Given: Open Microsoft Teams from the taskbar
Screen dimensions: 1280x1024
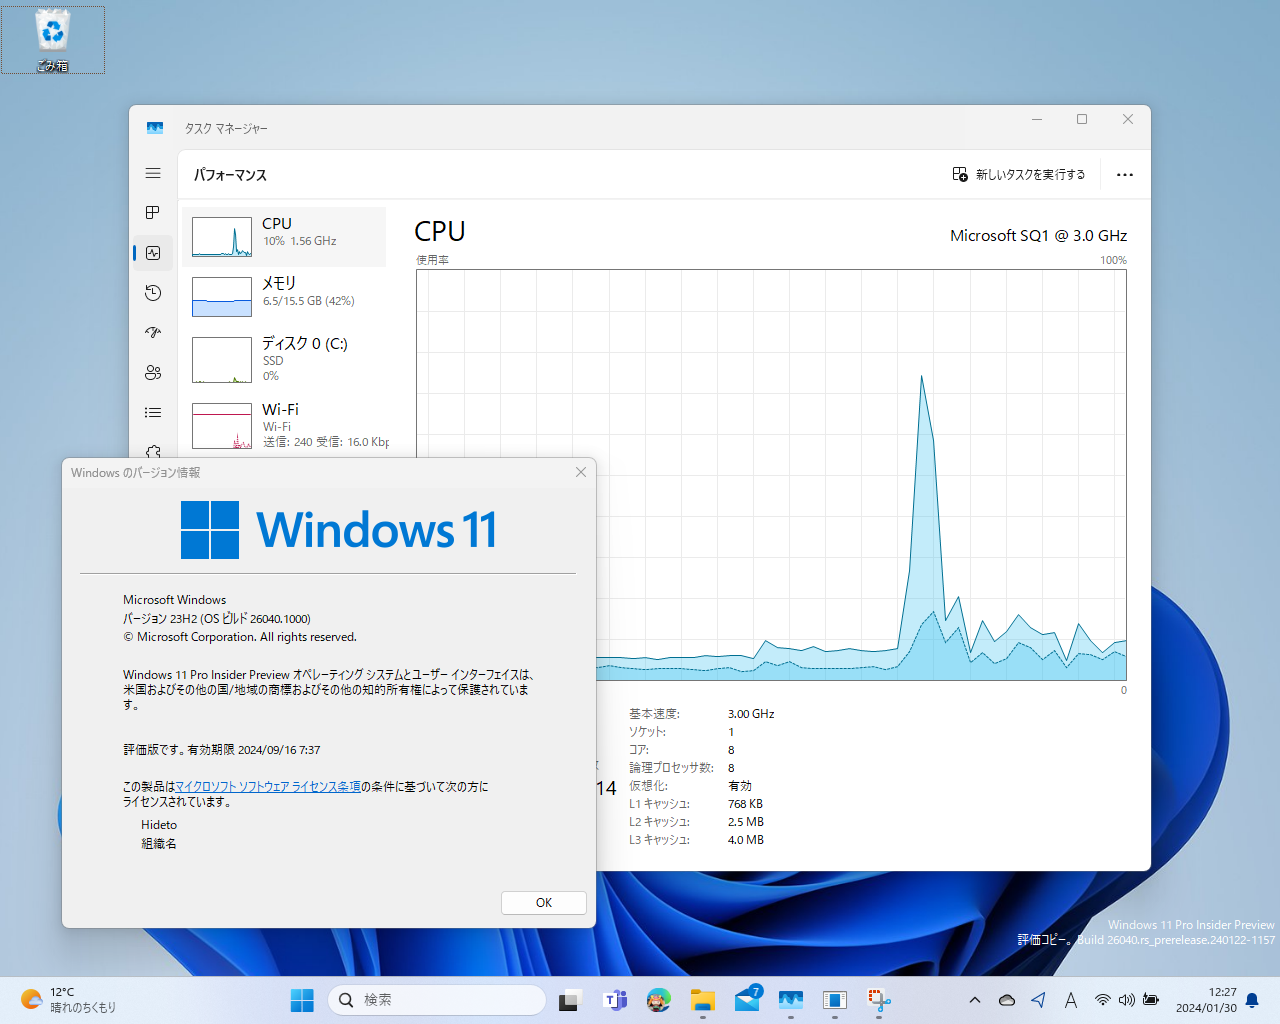Looking at the screenshot, I should tap(615, 1000).
